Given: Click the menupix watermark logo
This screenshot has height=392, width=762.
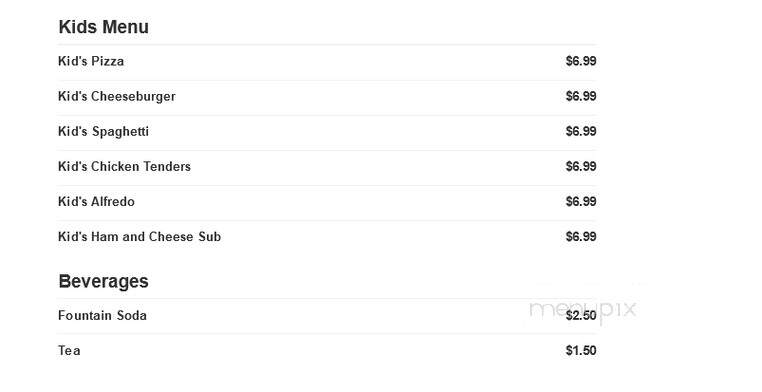Looking at the screenshot, I should click(x=582, y=310).
